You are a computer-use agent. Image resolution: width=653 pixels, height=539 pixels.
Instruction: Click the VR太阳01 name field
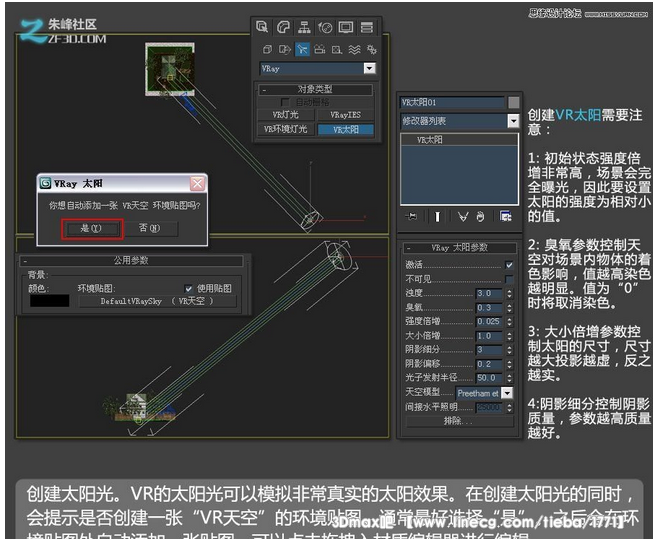click(452, 102)
